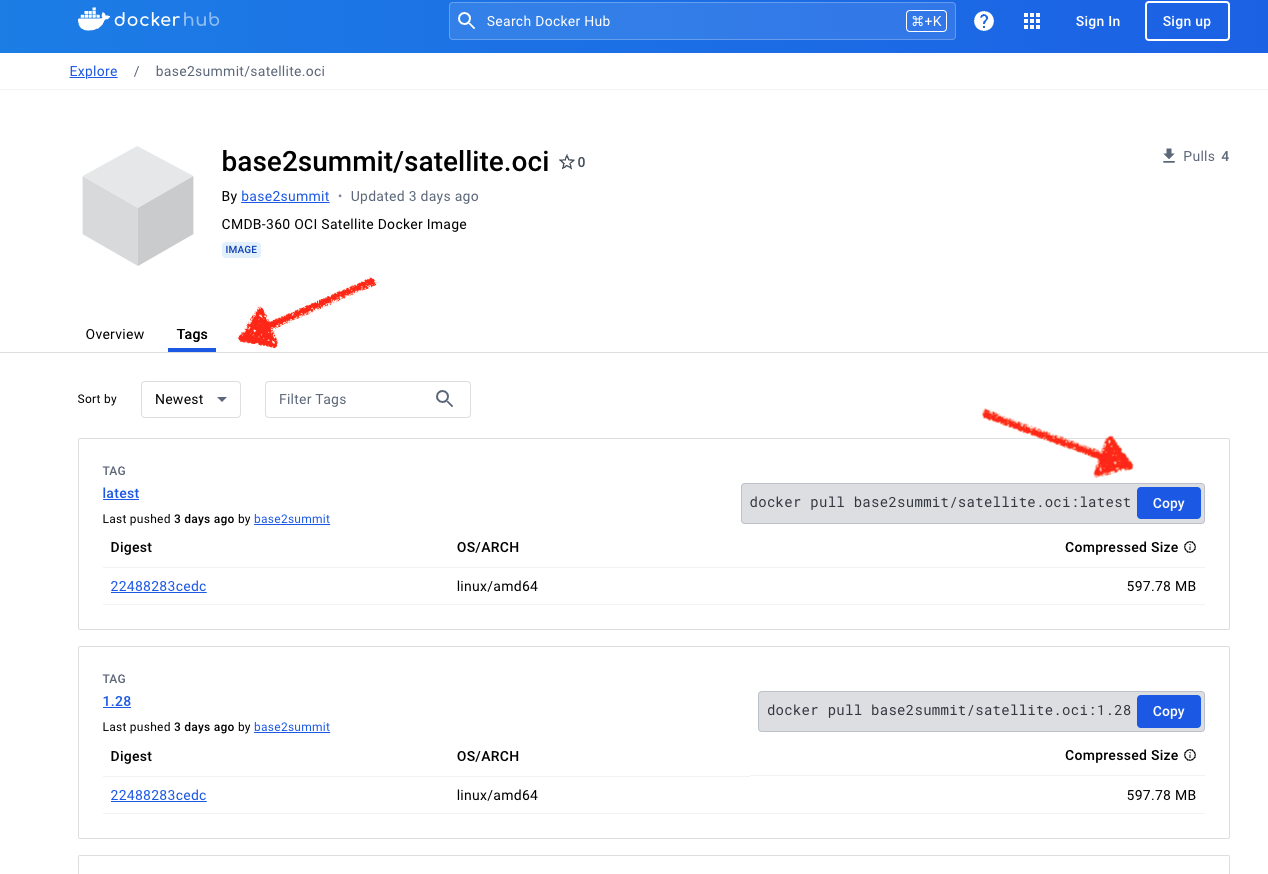1268x874 pixels.
Task: Click the Pulls download icon
Action: click(x=1168, y=156)
